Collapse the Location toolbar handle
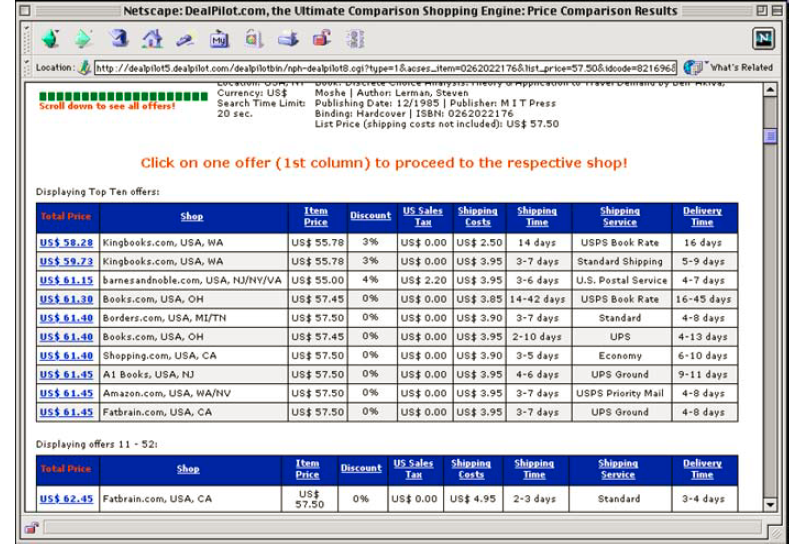Image resolution: width=805 pixels, height=557 pixels. (x=27, y=67)
